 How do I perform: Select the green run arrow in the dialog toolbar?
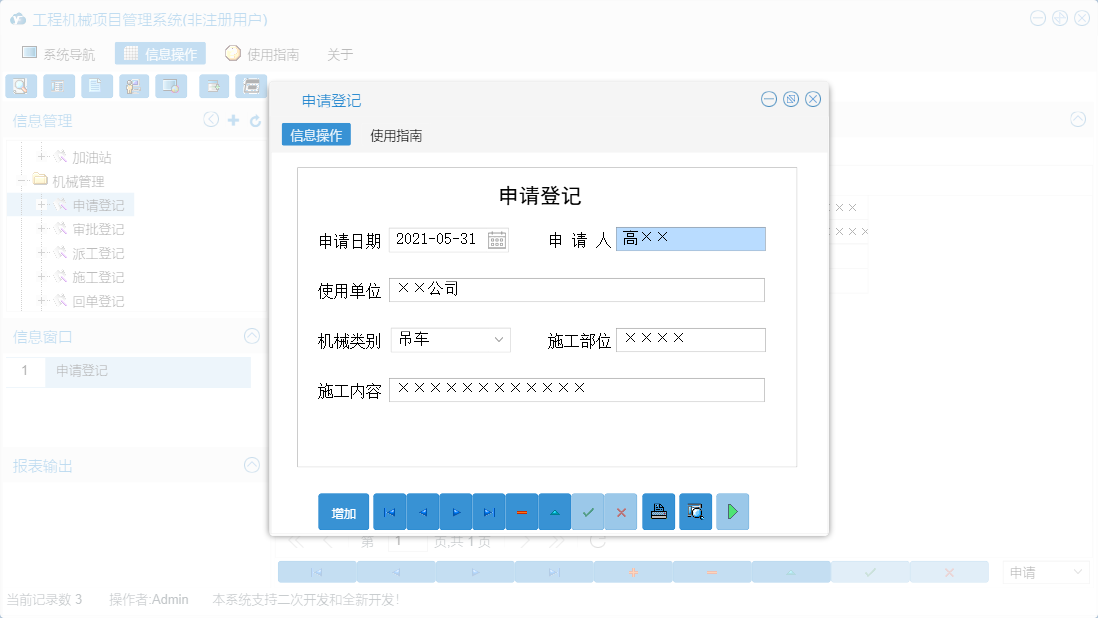point(732,511)
